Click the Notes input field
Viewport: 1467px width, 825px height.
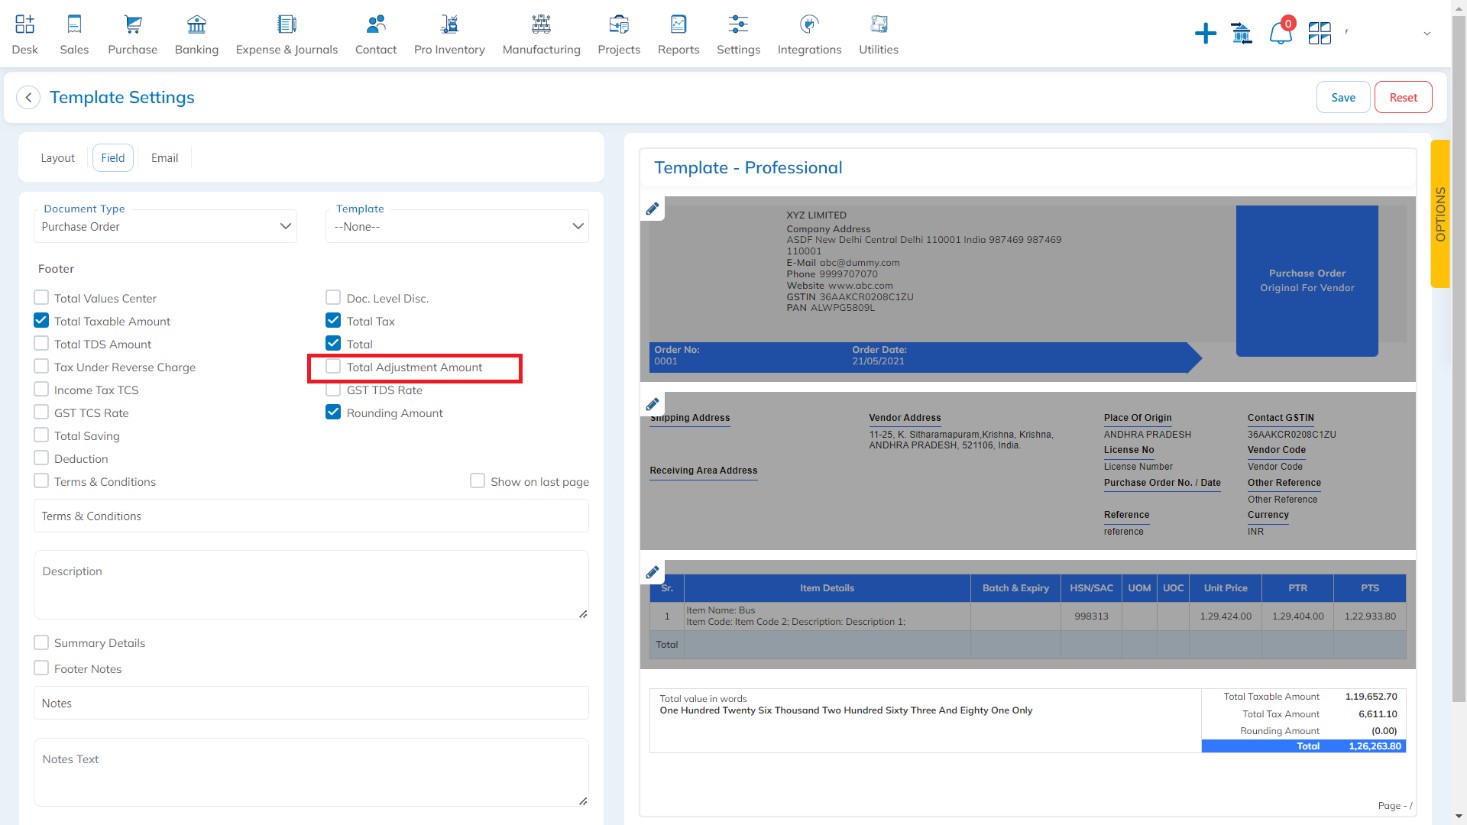311,703
